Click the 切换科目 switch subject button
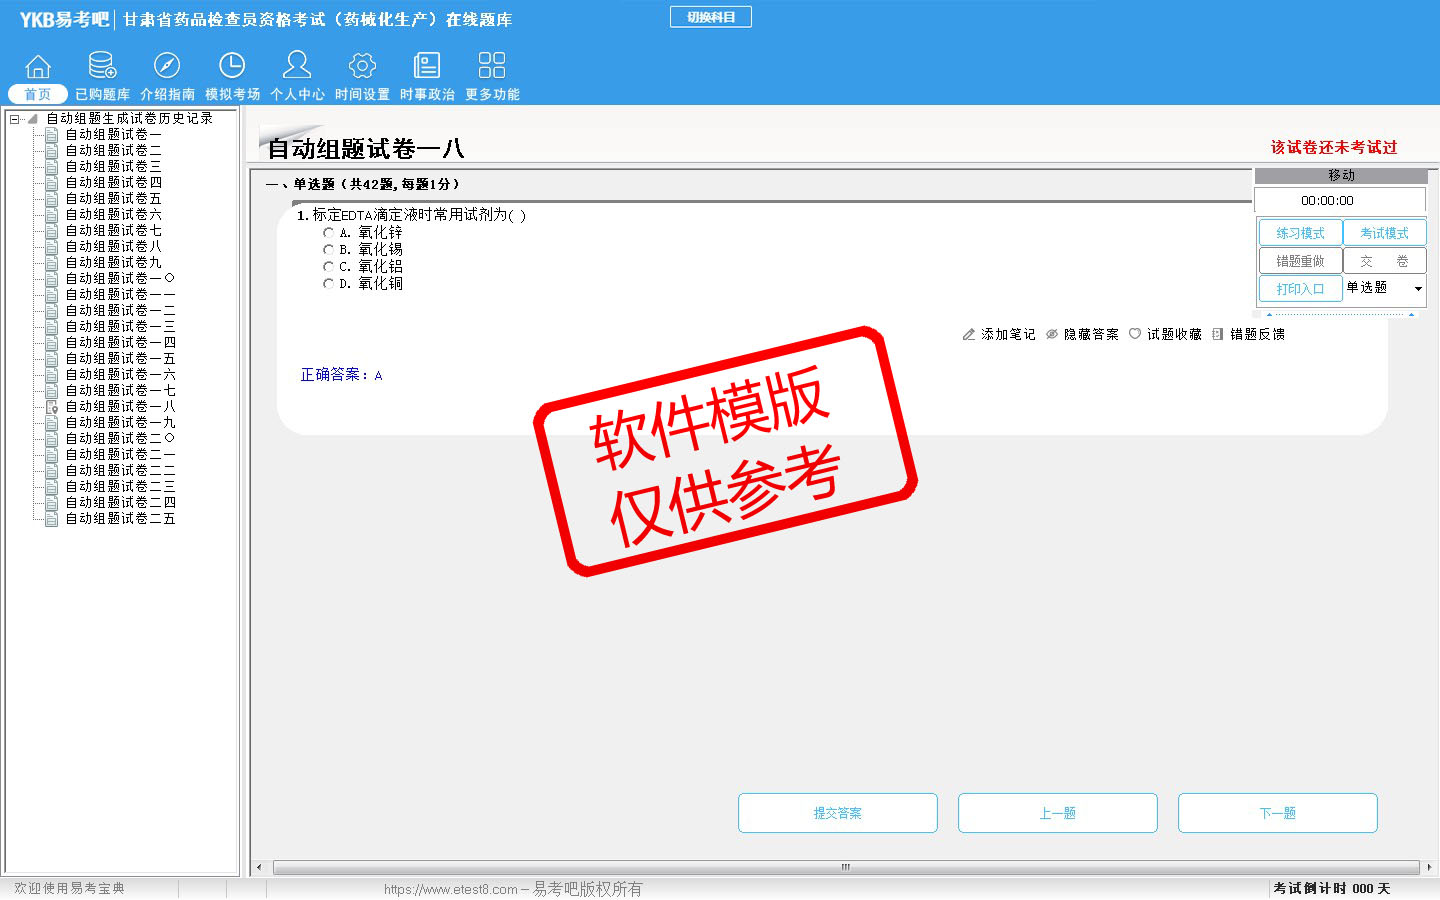The width and height of the screenshot is (1440, 900). point(711,17)
